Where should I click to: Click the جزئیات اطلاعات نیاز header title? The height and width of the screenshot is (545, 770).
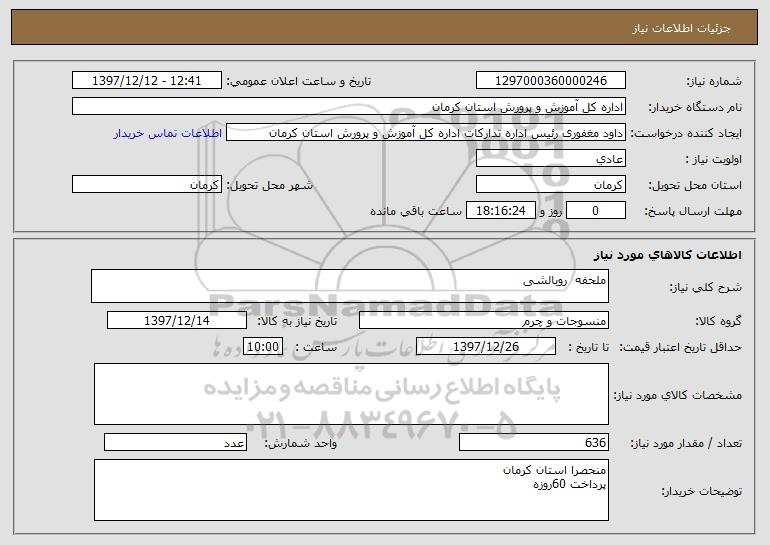pos(681,28)
